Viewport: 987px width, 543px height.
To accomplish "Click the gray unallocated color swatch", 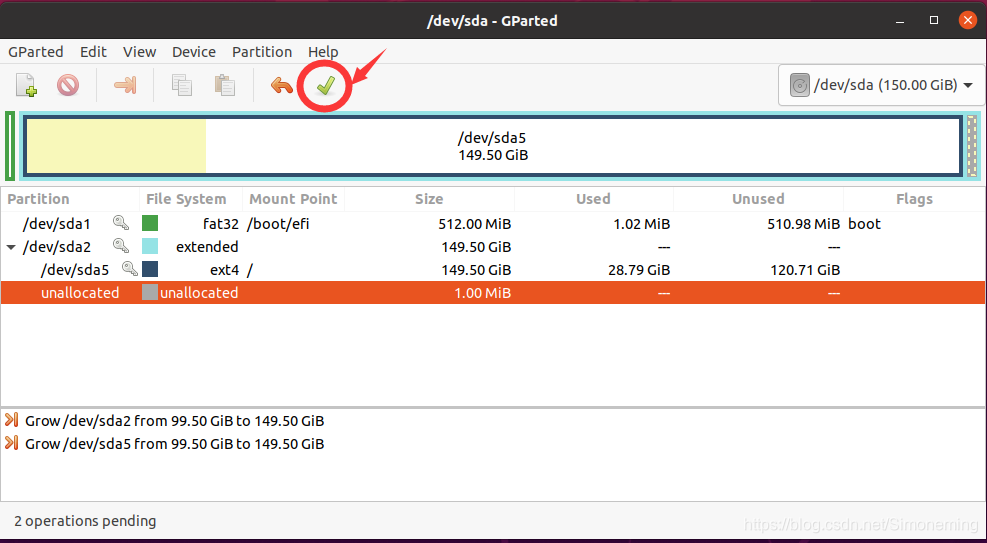I will tap(150, 293).
